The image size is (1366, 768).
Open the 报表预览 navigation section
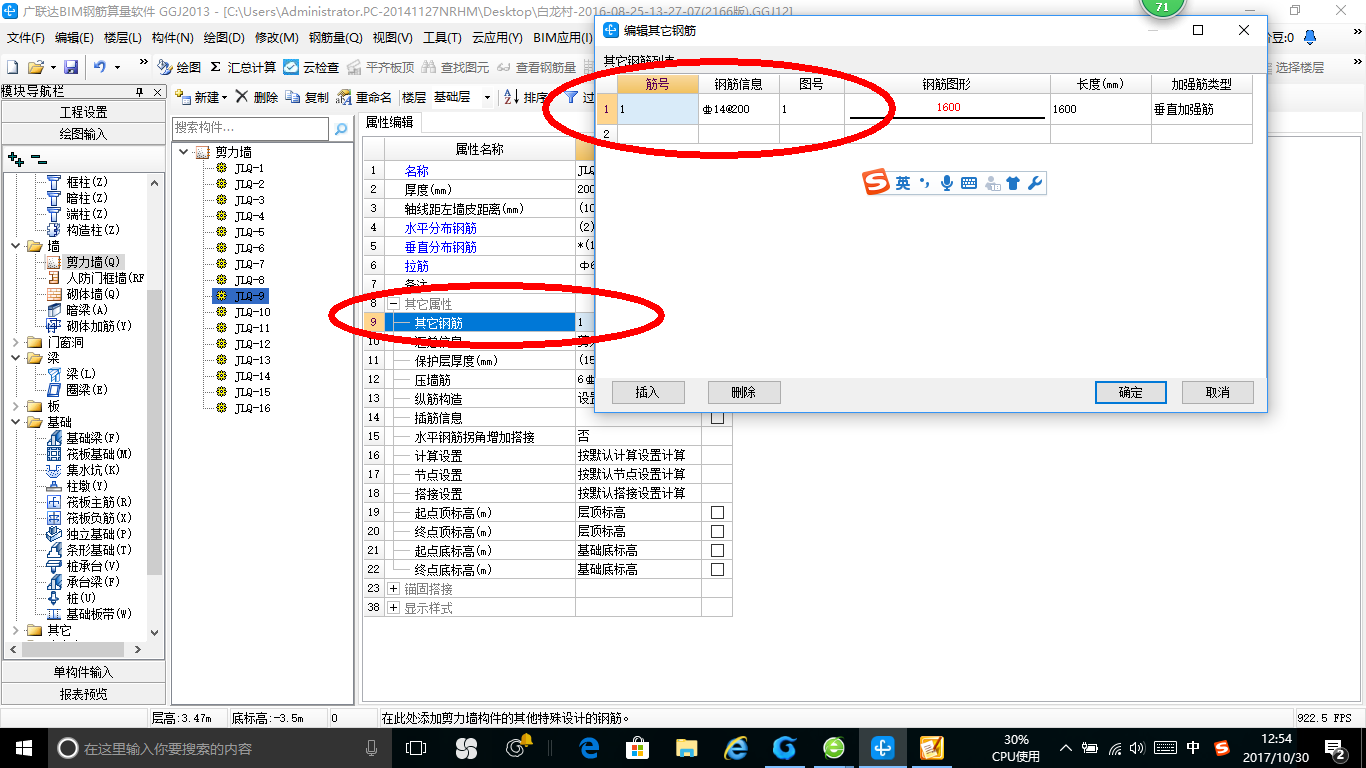(84, 693)
